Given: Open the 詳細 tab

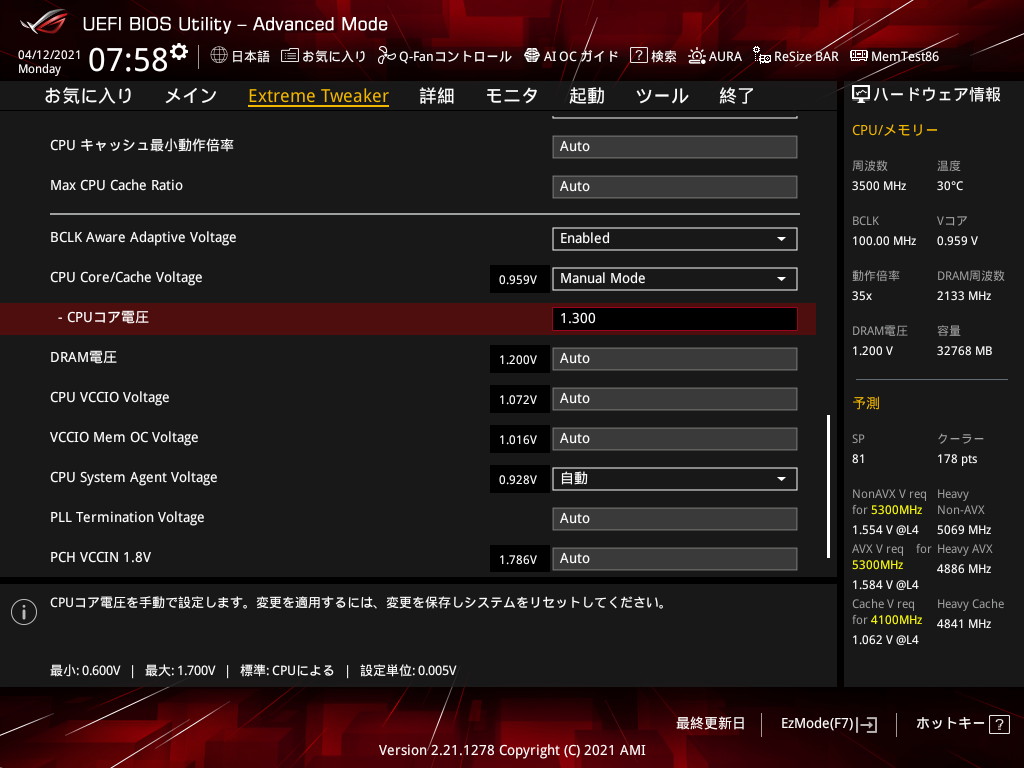Looking at the screenshot, I should tap(436, 96).
